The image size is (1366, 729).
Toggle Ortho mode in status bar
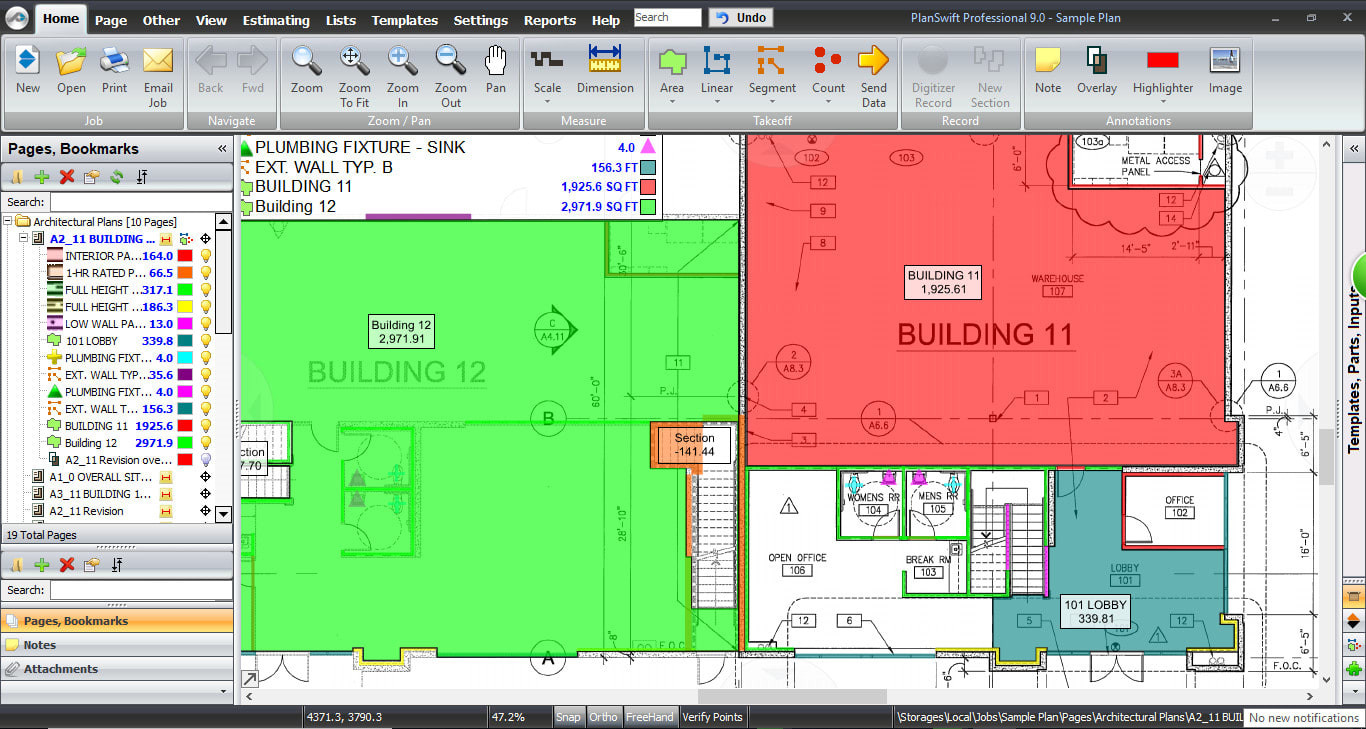[603, 717]
